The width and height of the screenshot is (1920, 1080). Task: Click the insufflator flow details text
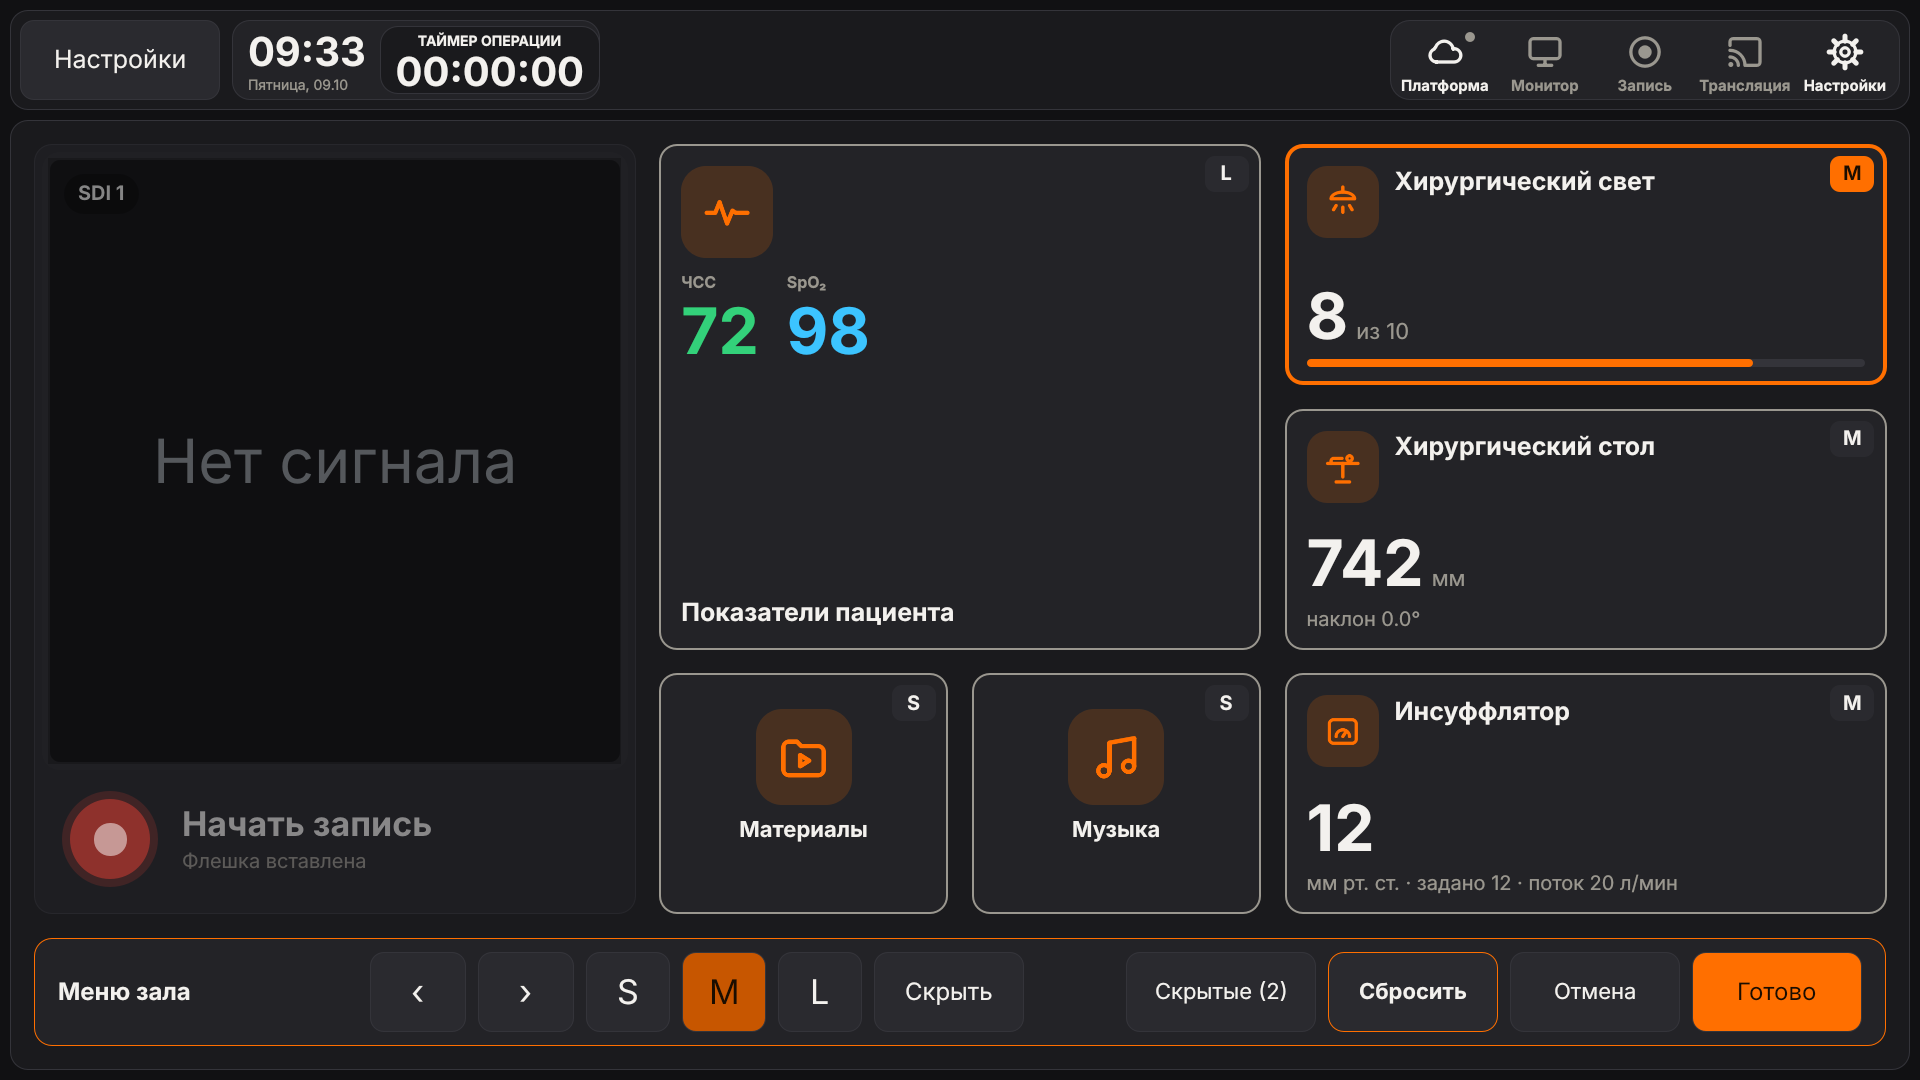(1492, 883)
